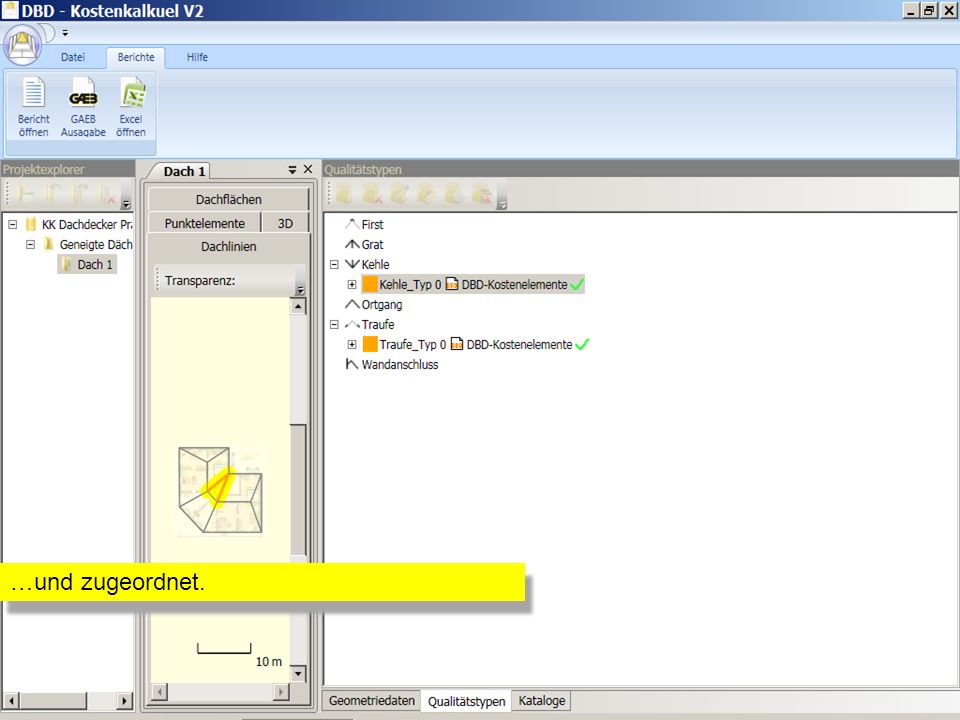Click fifth Qualitätstypen toolbar icon
The image size is (960, 720).
coord(454,194)
